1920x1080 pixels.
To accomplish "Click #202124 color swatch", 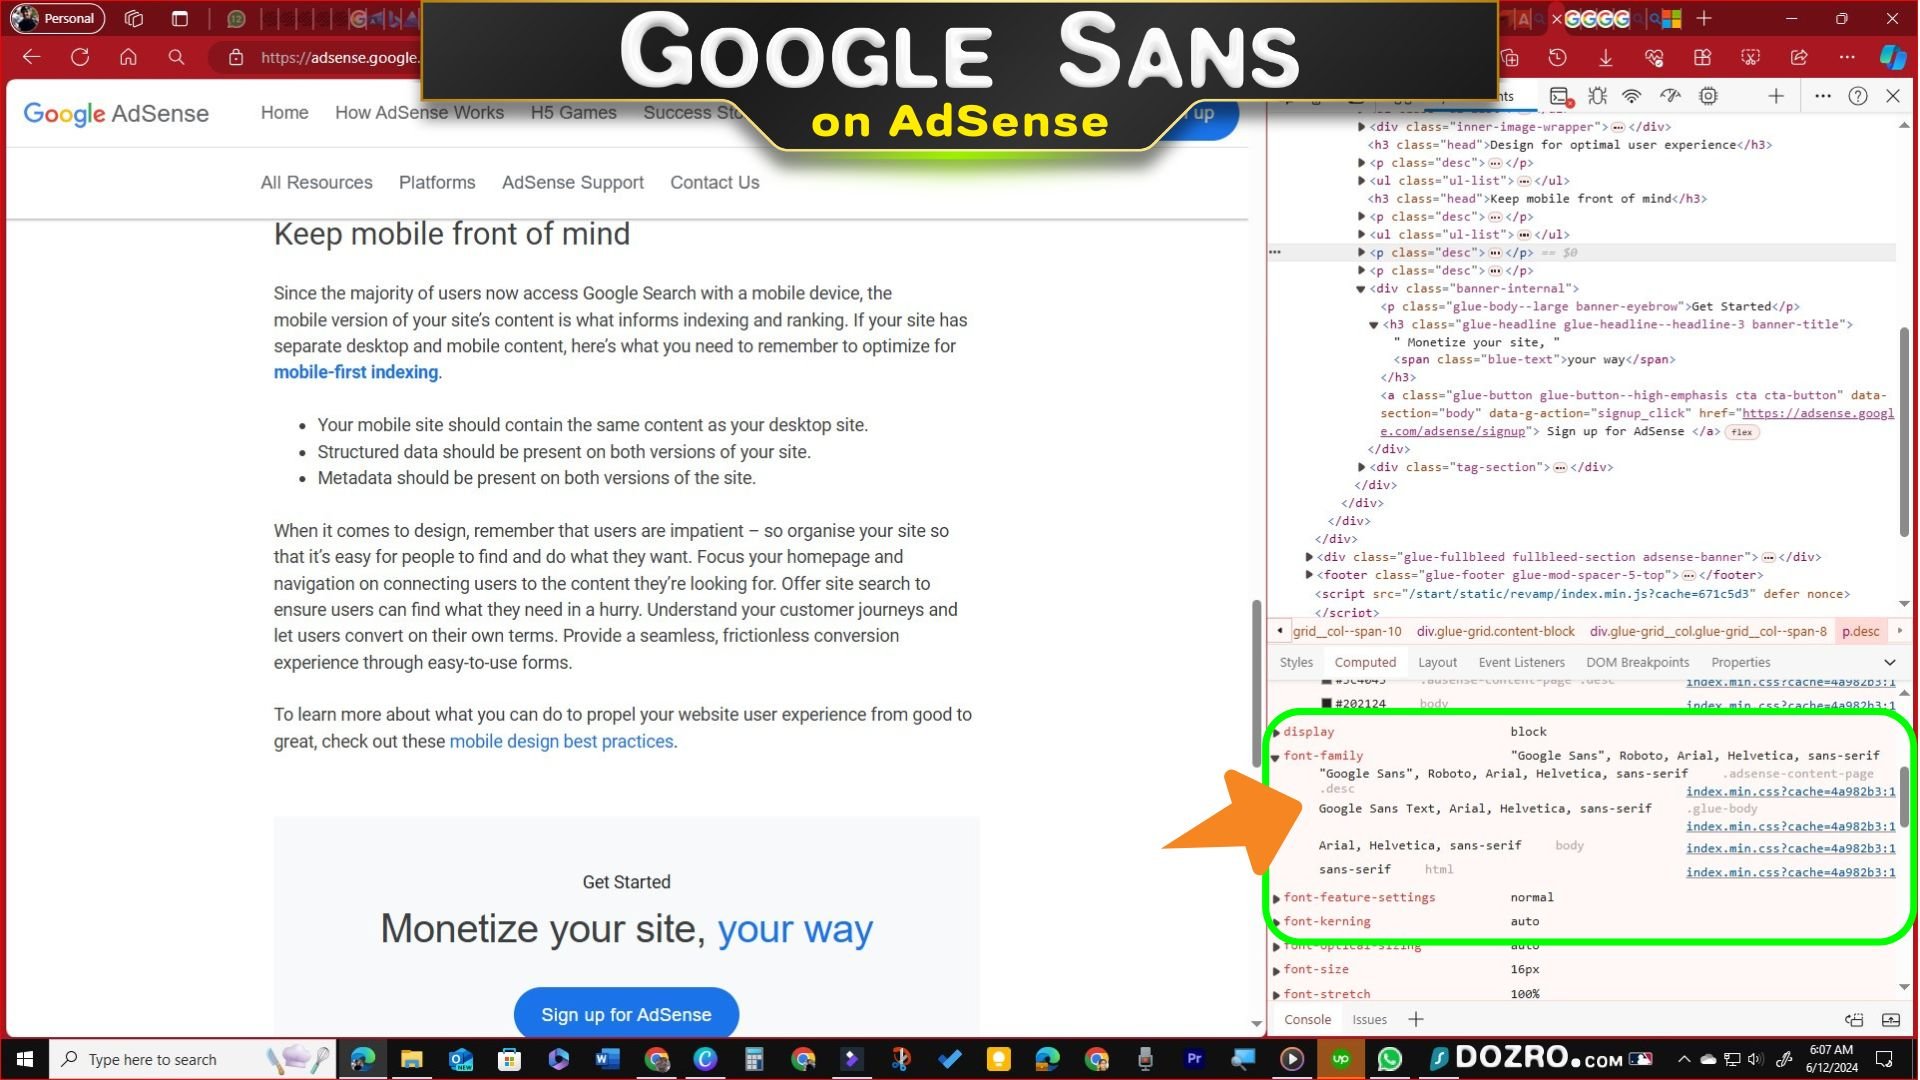I will click(1326, 703).
